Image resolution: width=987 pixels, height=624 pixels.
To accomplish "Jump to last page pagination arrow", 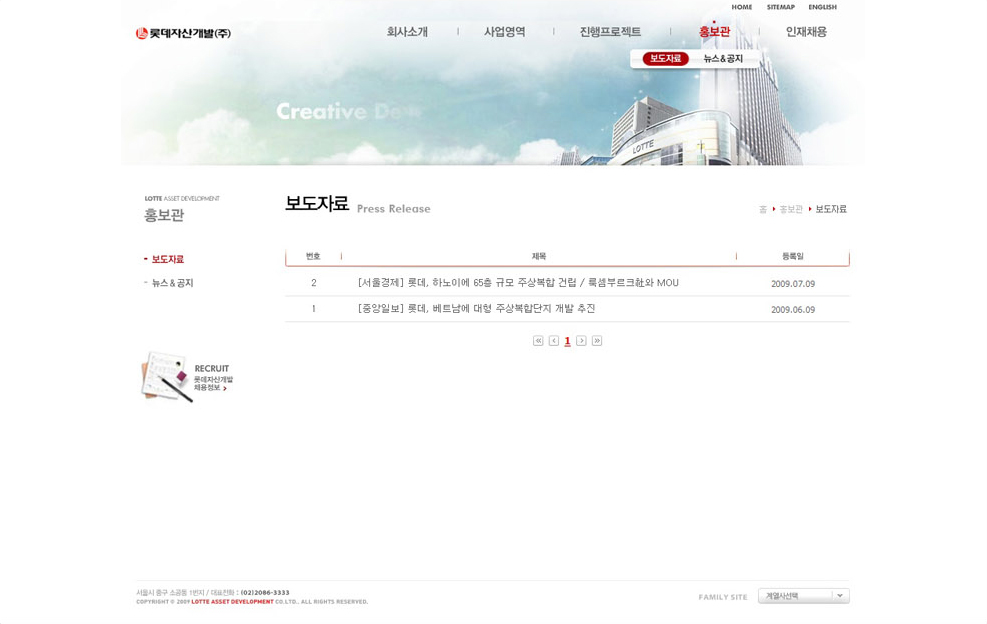I will pos(597,341).
